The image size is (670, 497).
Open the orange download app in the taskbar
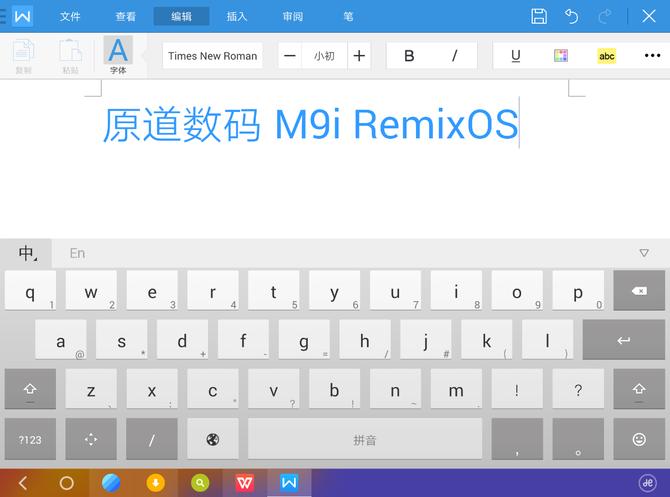tap(156, 483)
